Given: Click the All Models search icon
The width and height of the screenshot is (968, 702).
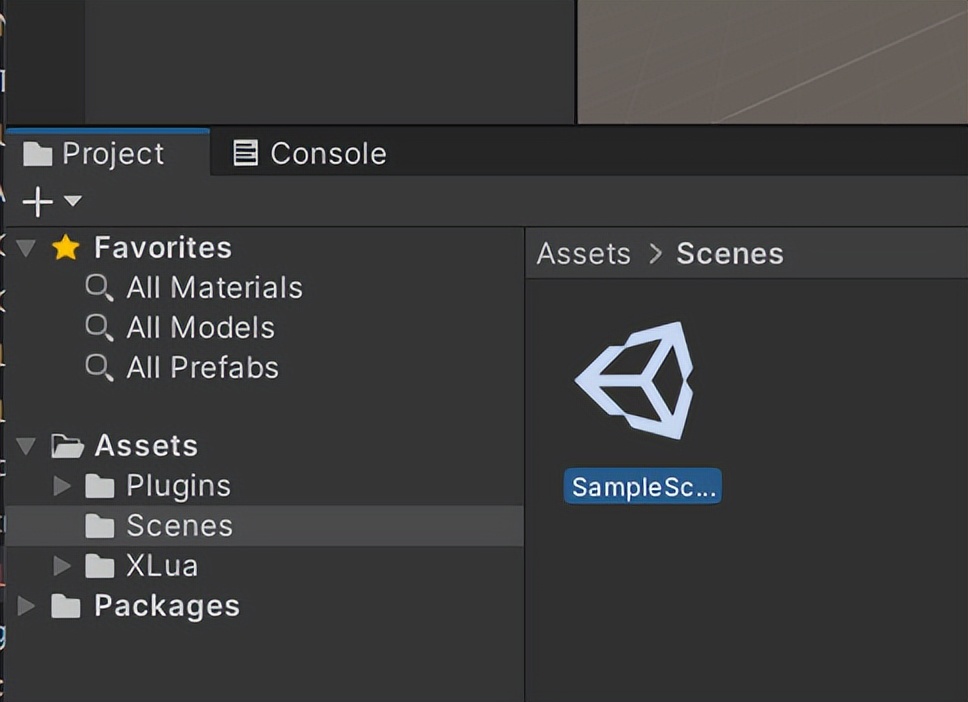Looking at the screenshot, I should tap(99, 328).
